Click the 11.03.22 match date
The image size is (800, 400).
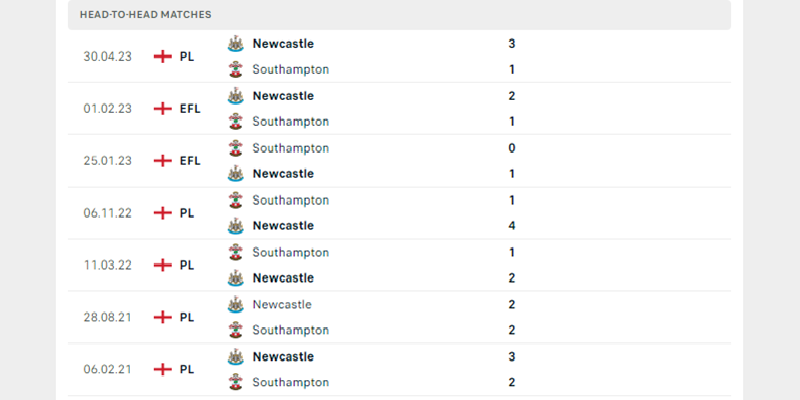pos(108,265)
